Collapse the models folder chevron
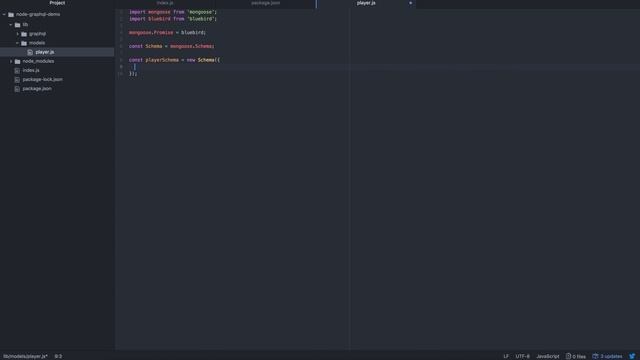Screen dimensions: 640x360 [x=18, y=43]
